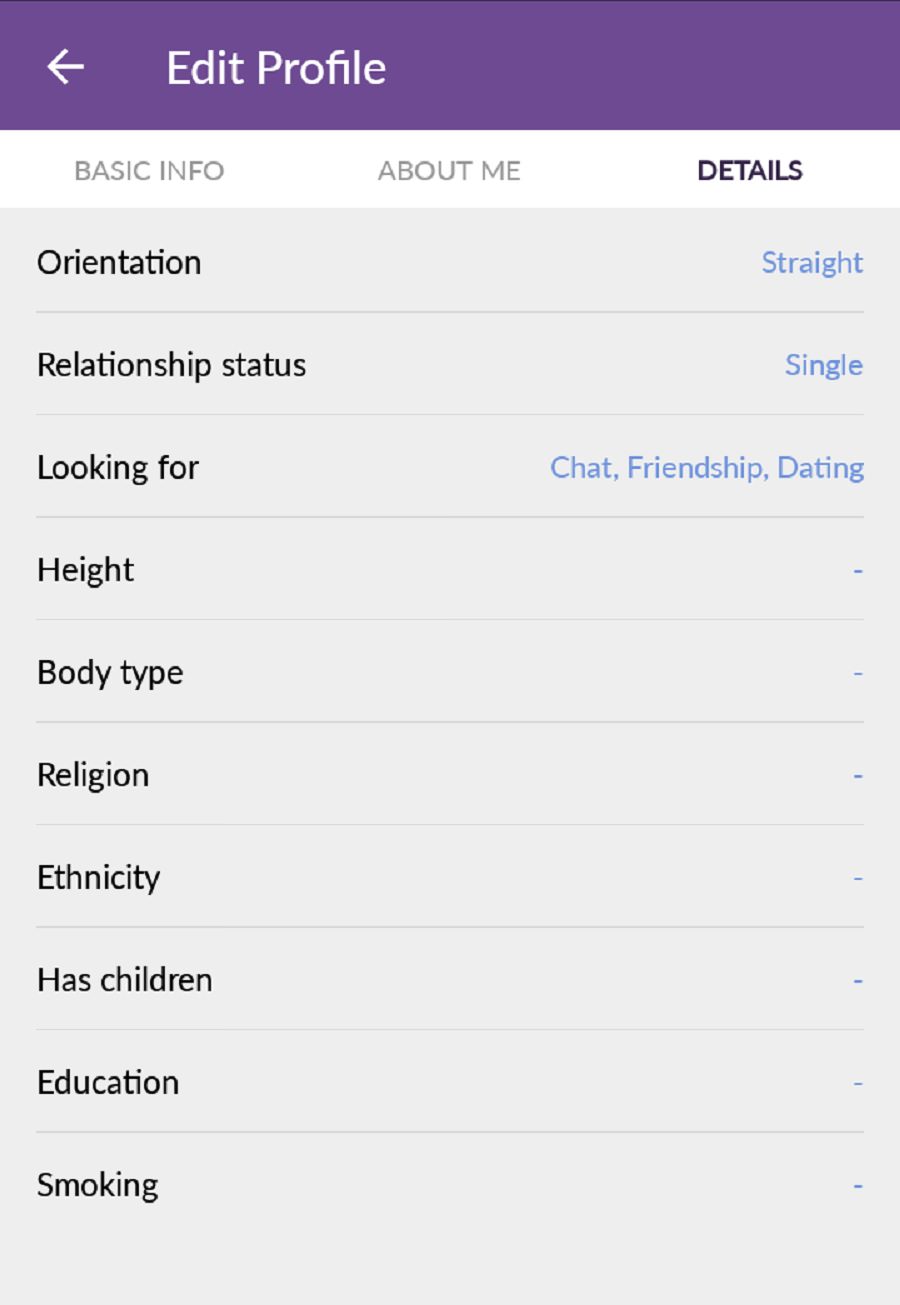
Task: Tap the Edit Profile title
Action: pyautogui.click(x=276, y=68)
